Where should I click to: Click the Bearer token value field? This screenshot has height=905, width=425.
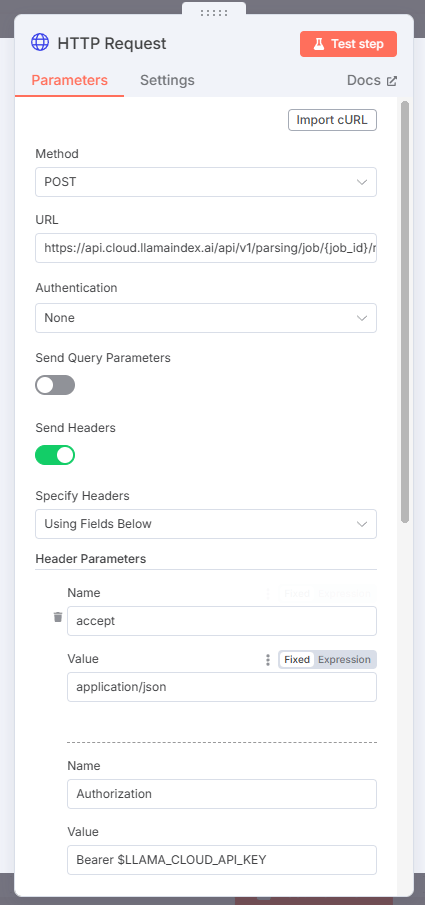[222, 860]
